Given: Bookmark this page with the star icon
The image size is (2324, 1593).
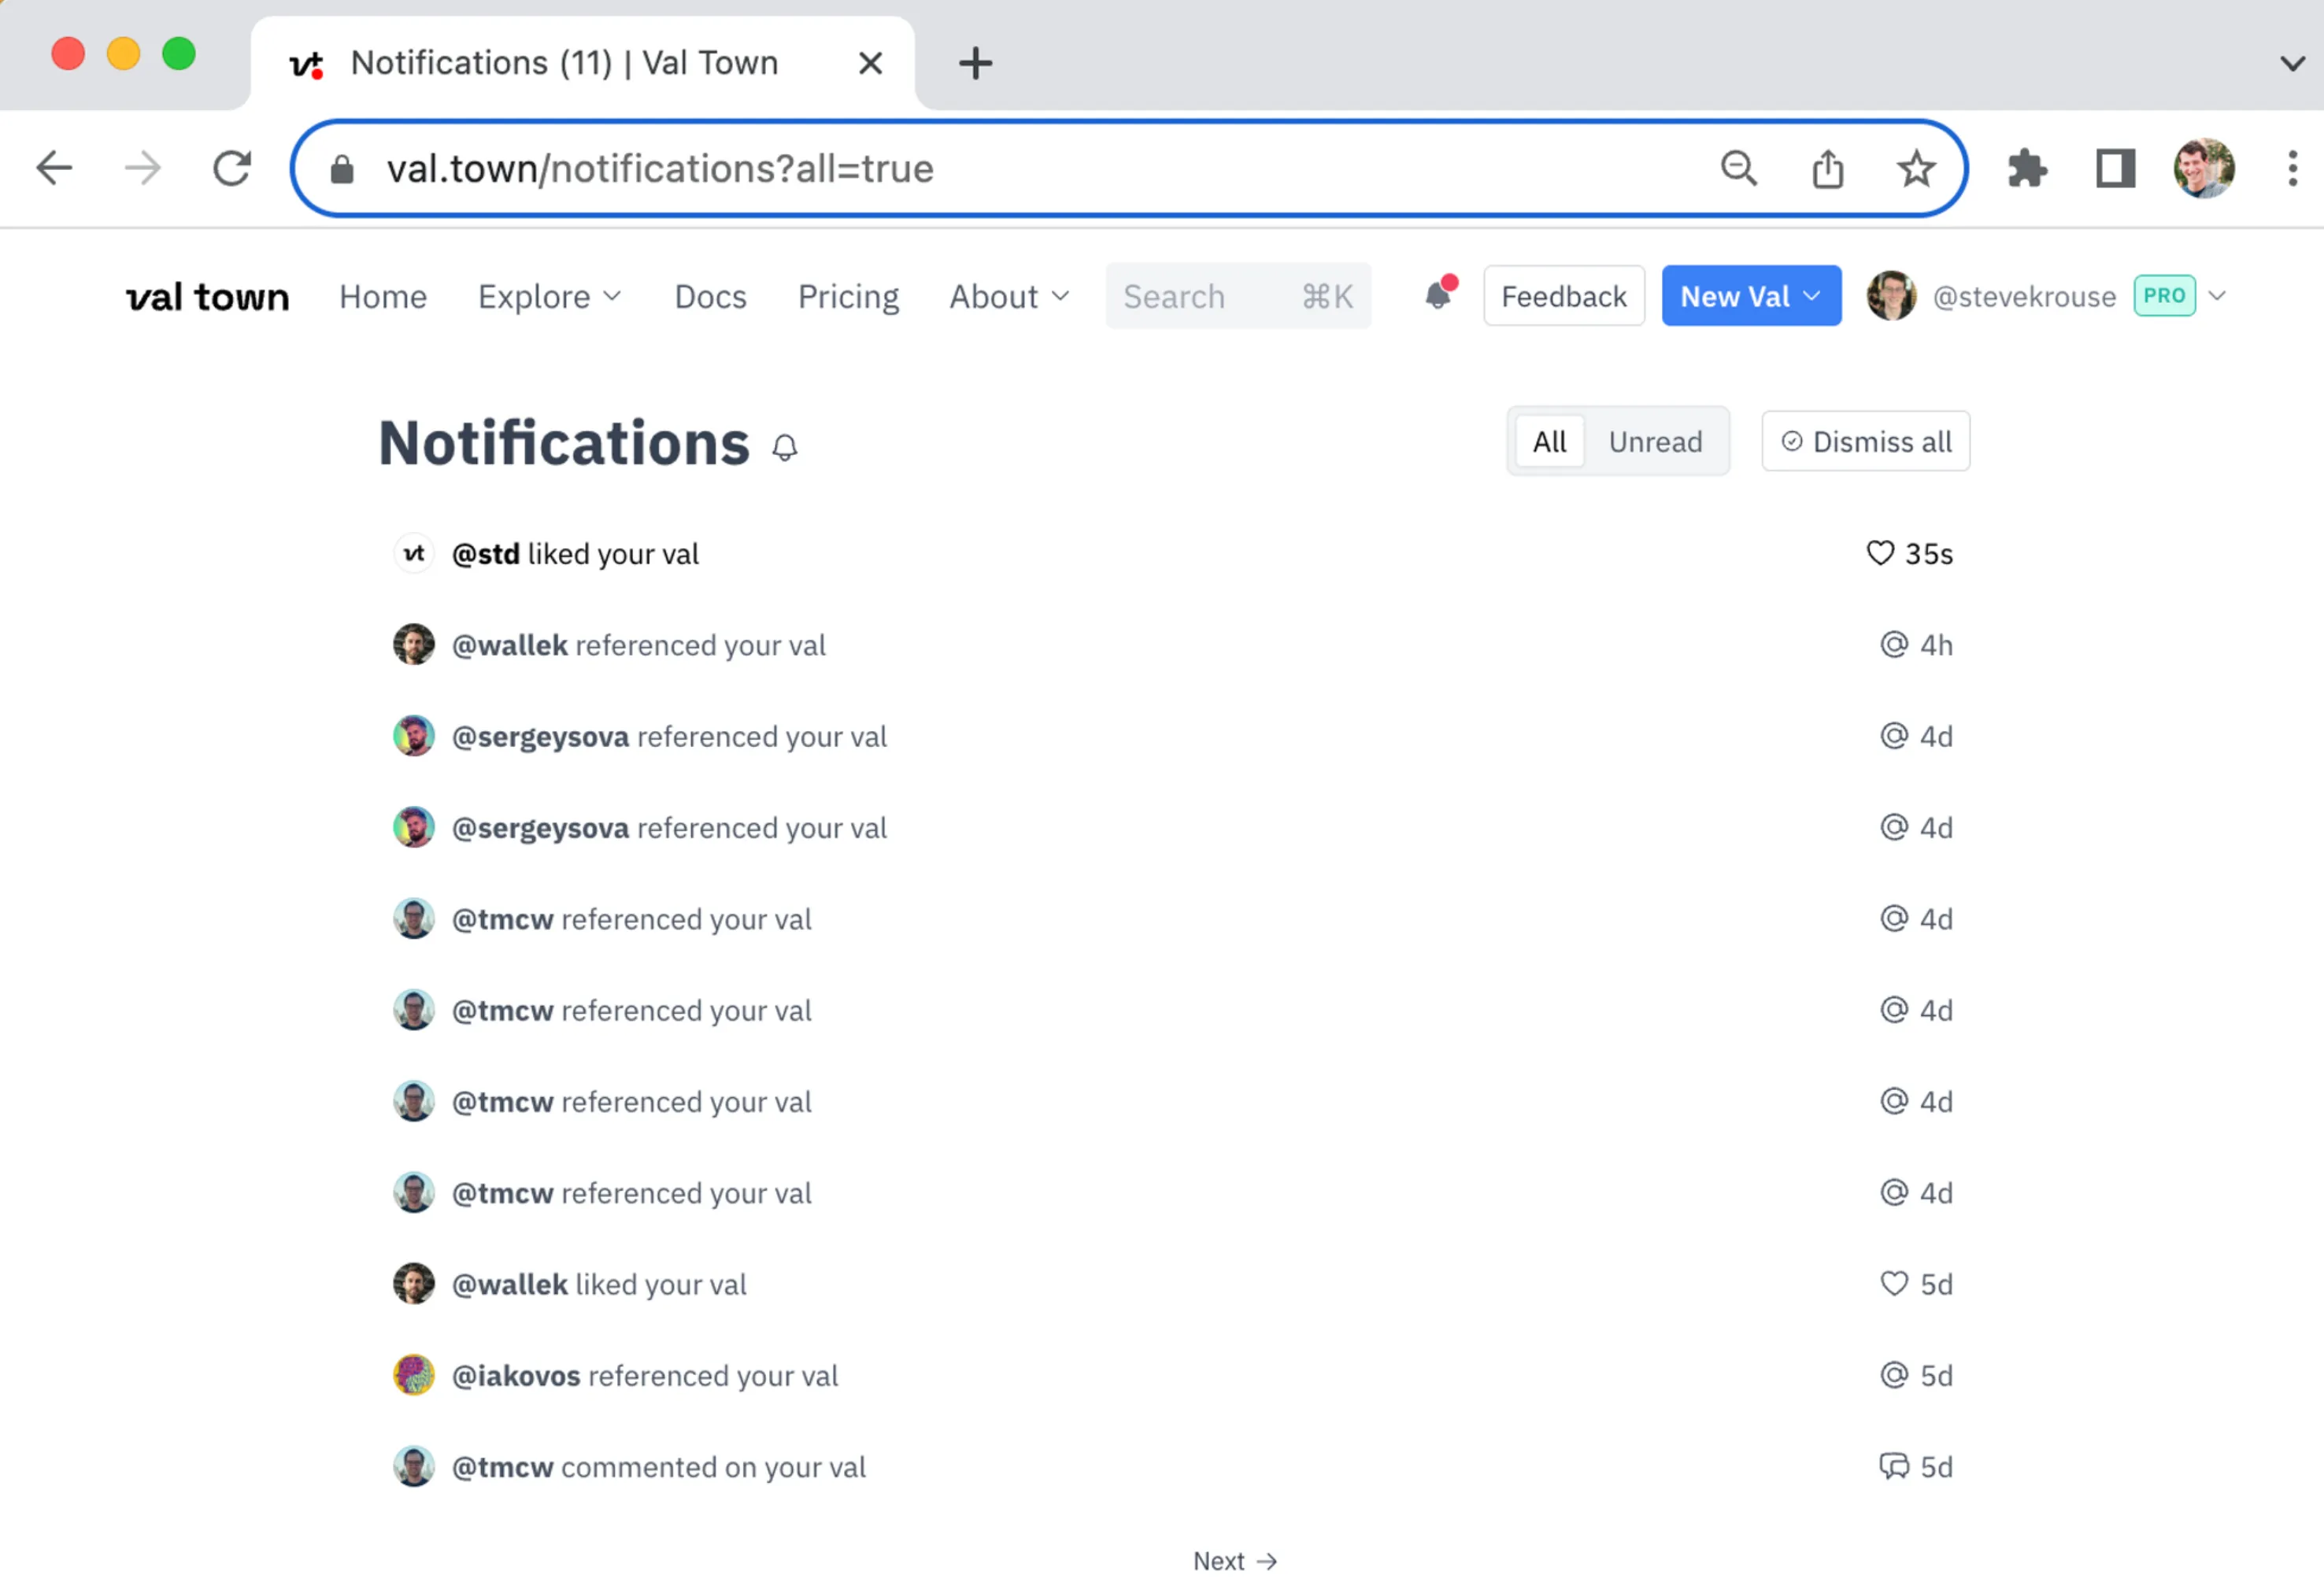Looking at the screenshot, I should click(x=1915, y=168).
